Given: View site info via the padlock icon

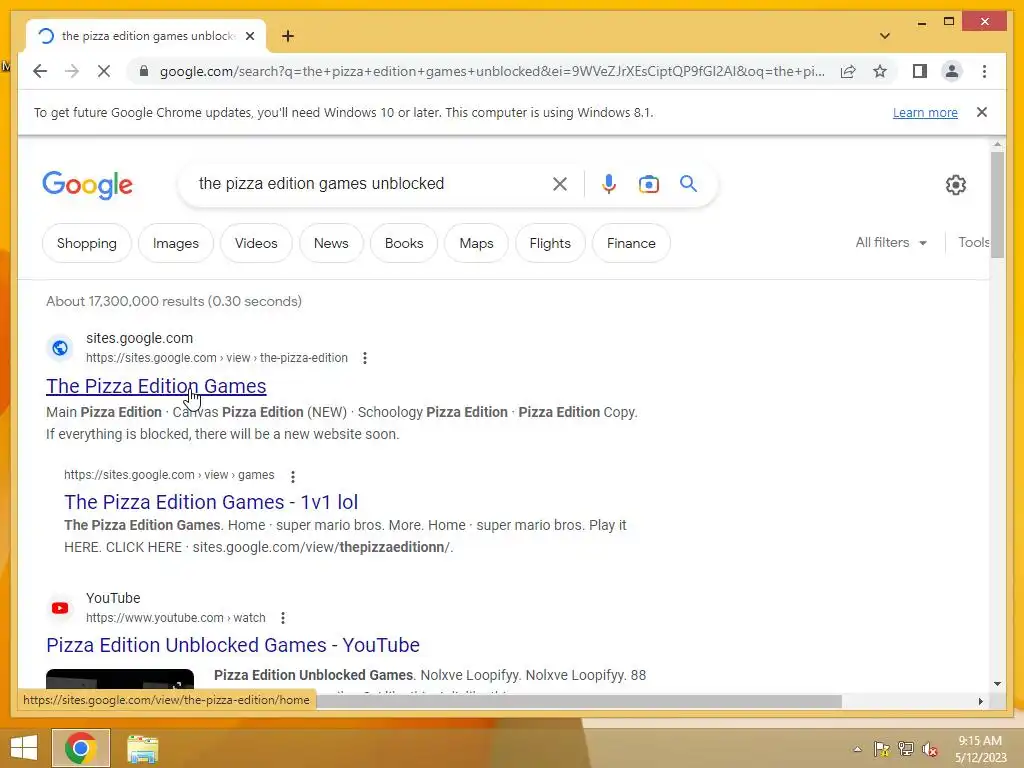Looking at the screenshot, I should point(144,71).
